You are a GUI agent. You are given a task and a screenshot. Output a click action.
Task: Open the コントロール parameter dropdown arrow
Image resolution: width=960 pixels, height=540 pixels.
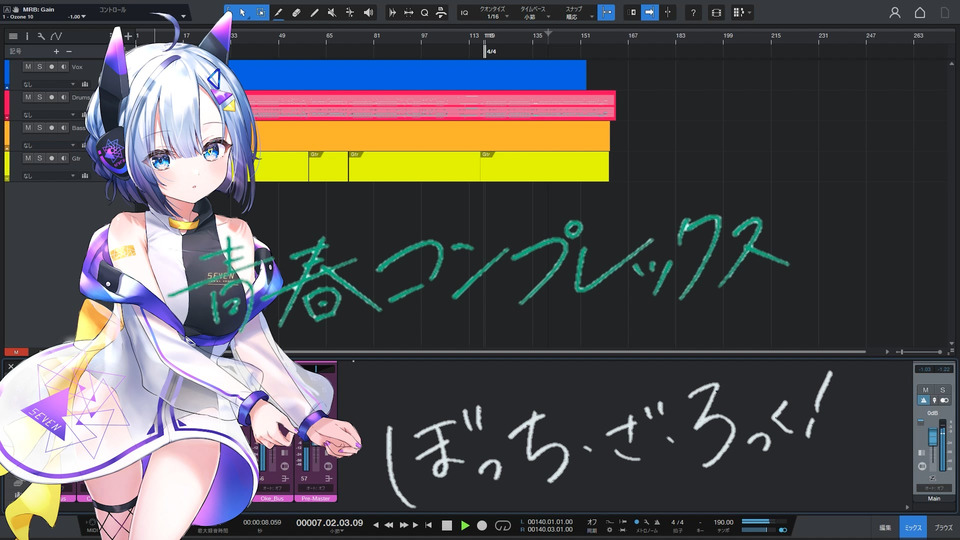(x=183, y=17)
